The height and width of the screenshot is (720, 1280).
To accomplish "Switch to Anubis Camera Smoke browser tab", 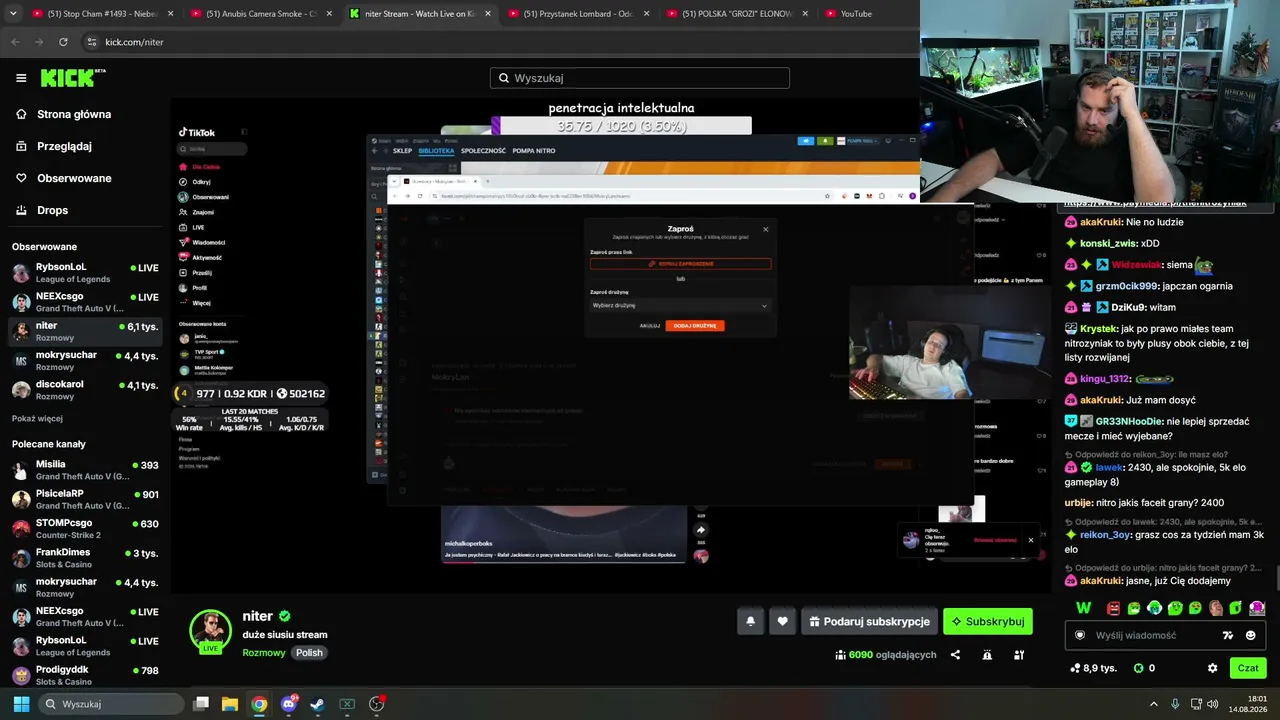I will click(x=261, y=14).
